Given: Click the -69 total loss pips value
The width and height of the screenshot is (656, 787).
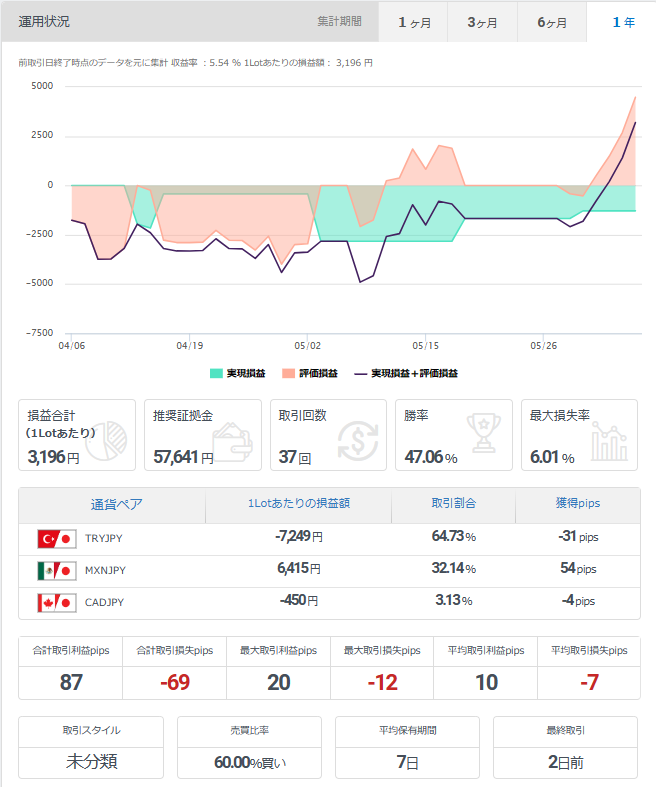Looking at the screenshot, I should coord(175,683).
